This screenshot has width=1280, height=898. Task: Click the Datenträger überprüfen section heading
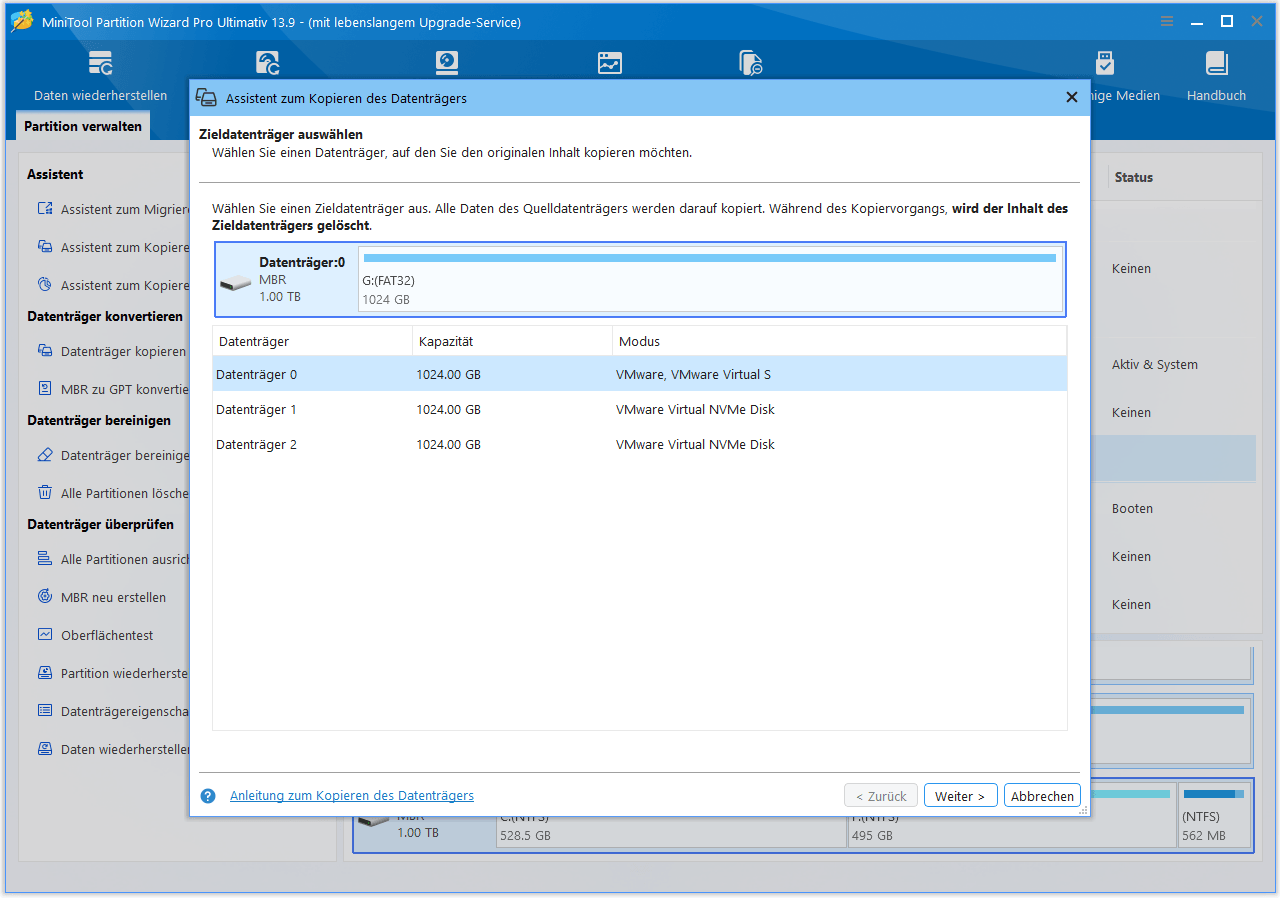point(100,524)
